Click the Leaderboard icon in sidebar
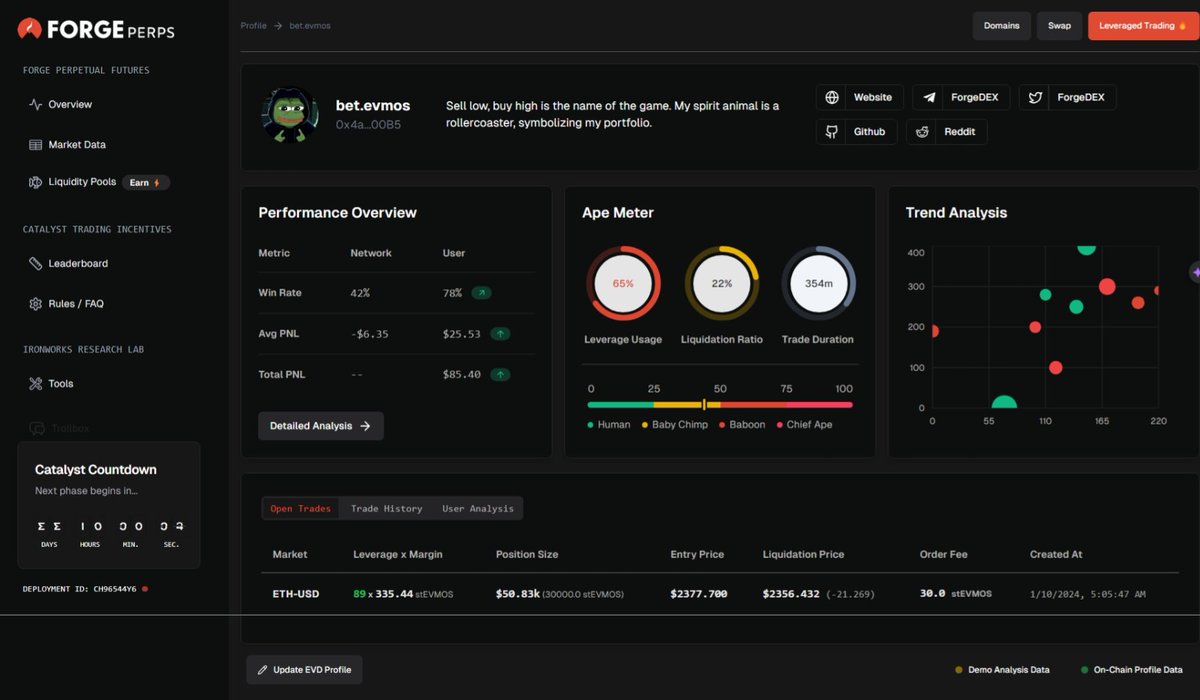Viewport: 1200px width, 700px height. 36,263
